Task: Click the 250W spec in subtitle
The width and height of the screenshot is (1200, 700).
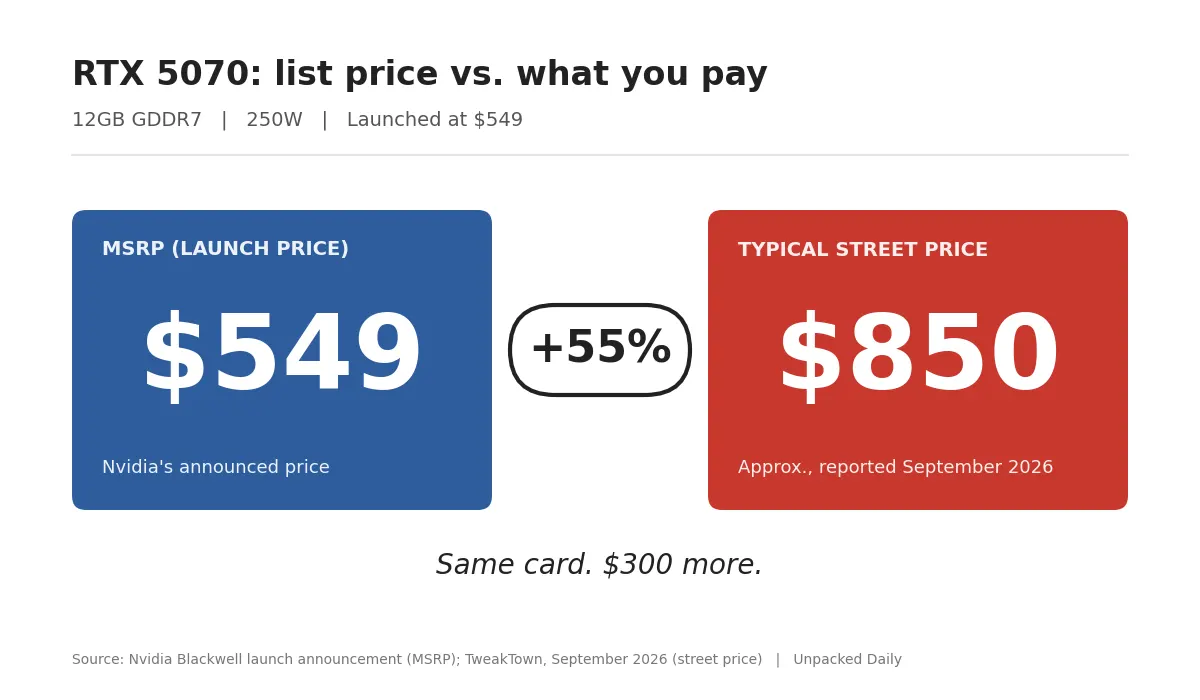Action: tap(274, 120)
